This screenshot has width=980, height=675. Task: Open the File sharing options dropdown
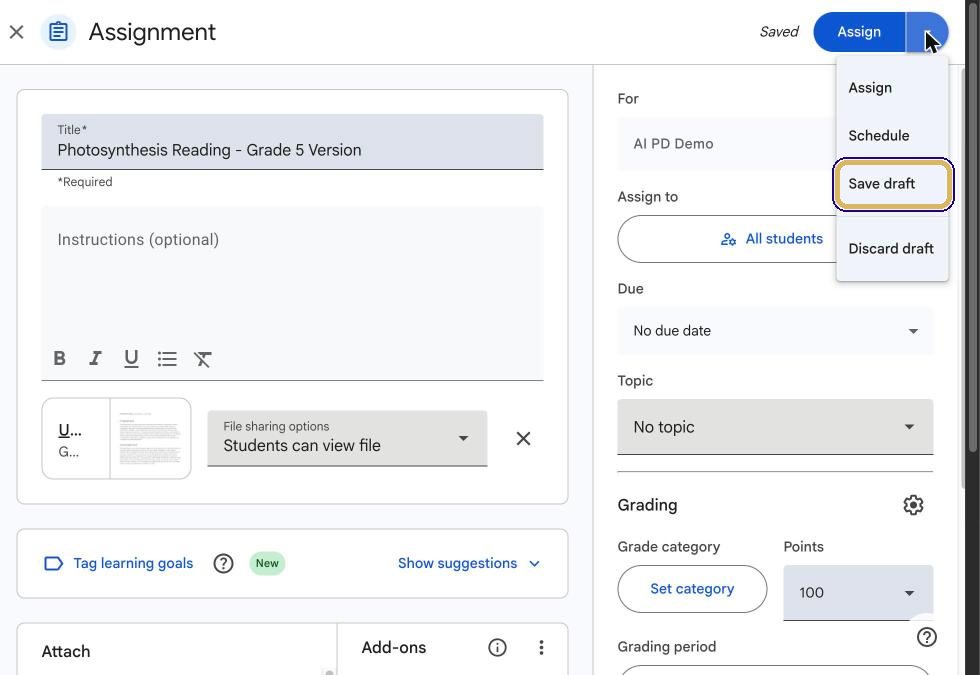pyautogui.click(x=347, y=439)
